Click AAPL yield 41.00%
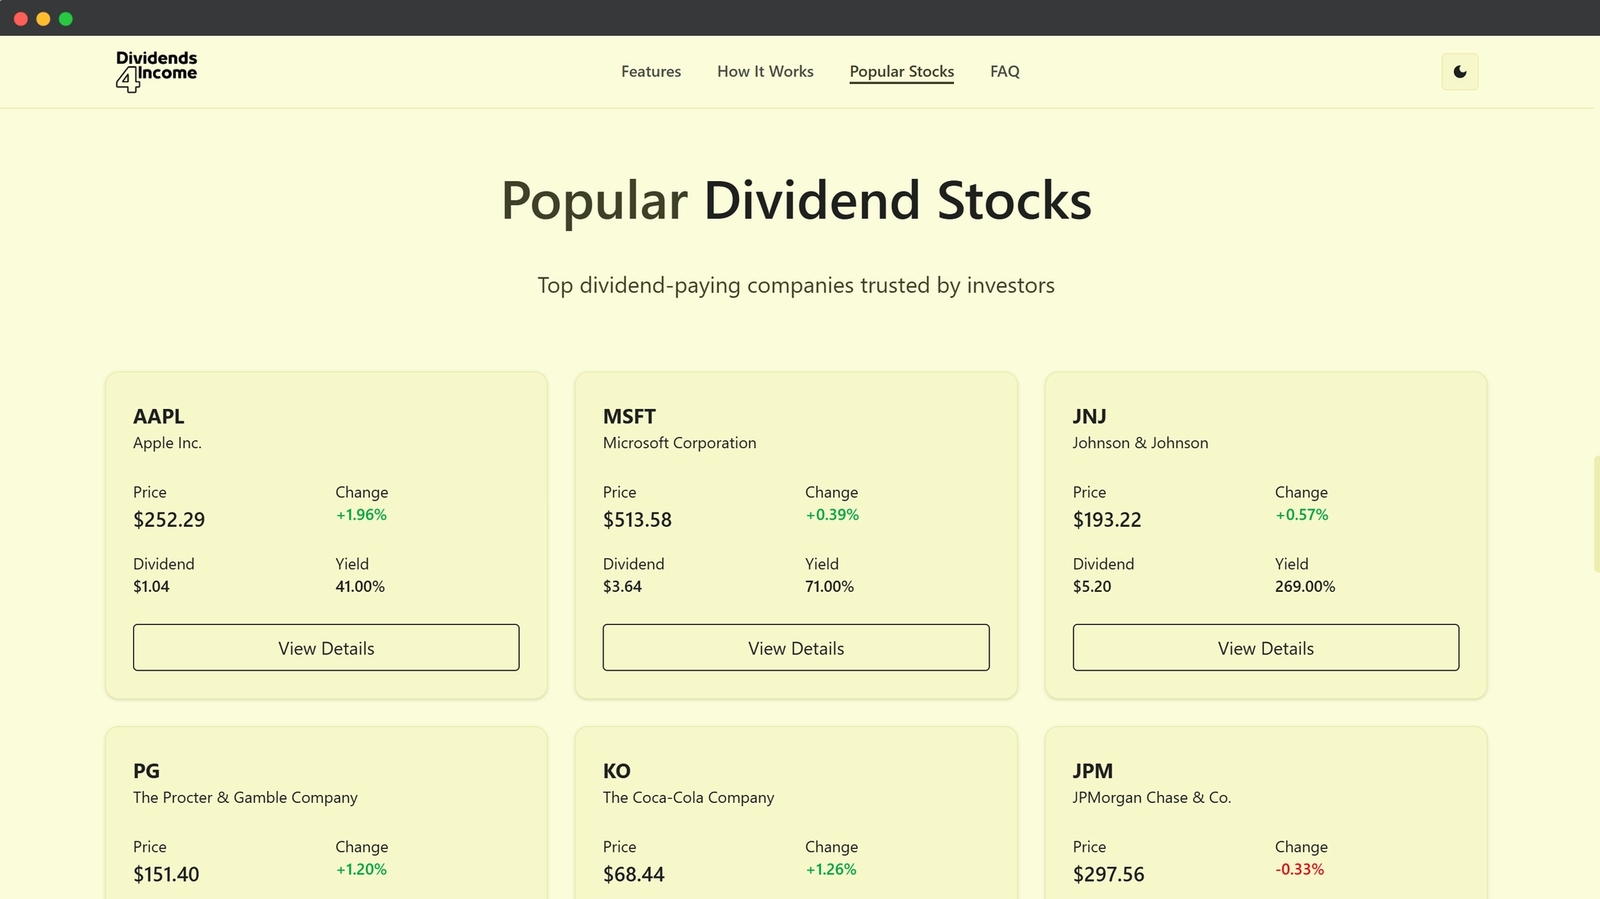The width and height of the screenshot is (1600, 899). point(360,587)
